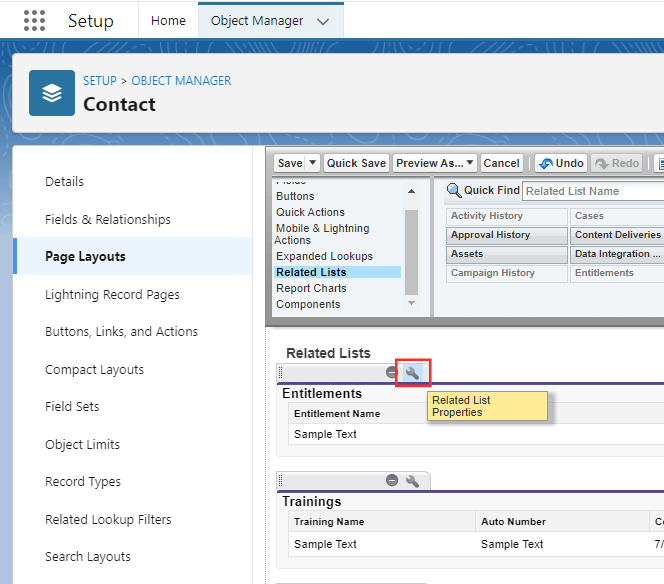664x584 pixels.
Task: Open Buttons, Links, and Actions
Action: (x=122, y=331)
